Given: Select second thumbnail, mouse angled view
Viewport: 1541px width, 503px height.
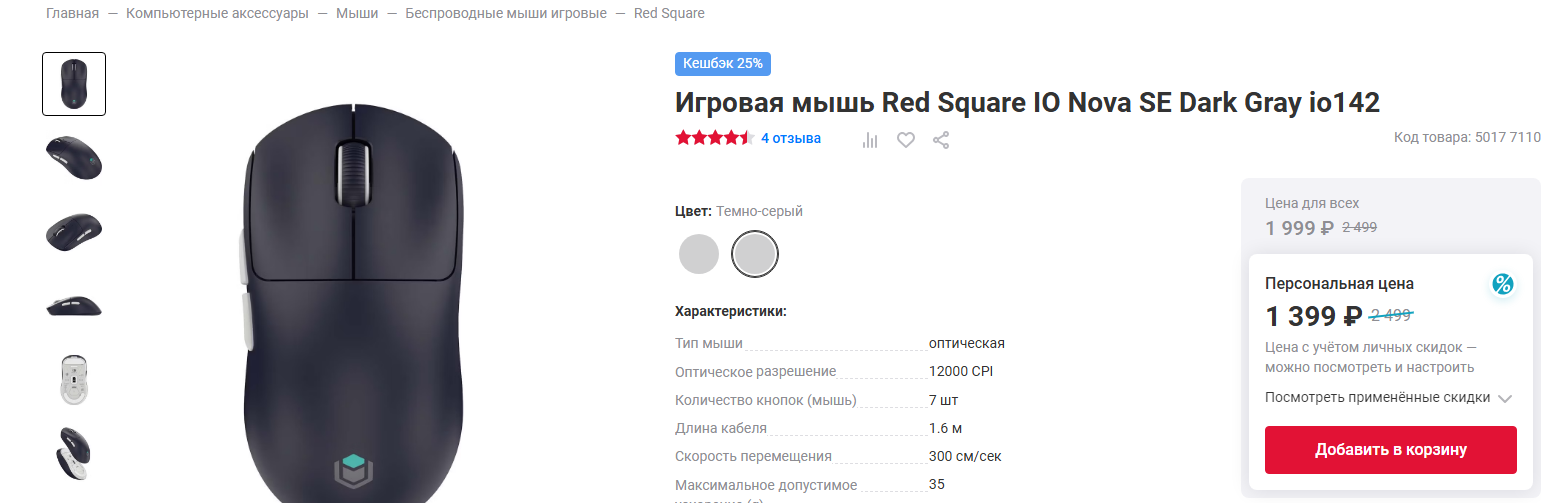Looking at the screenshot, I should point(74,158).
